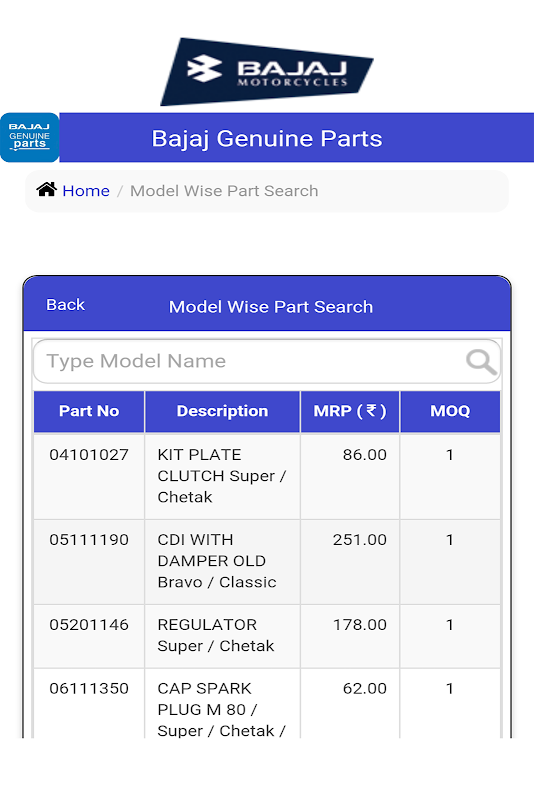Select part number 05111190
Viewport: 534px width, 800px height.
(89, 540)
